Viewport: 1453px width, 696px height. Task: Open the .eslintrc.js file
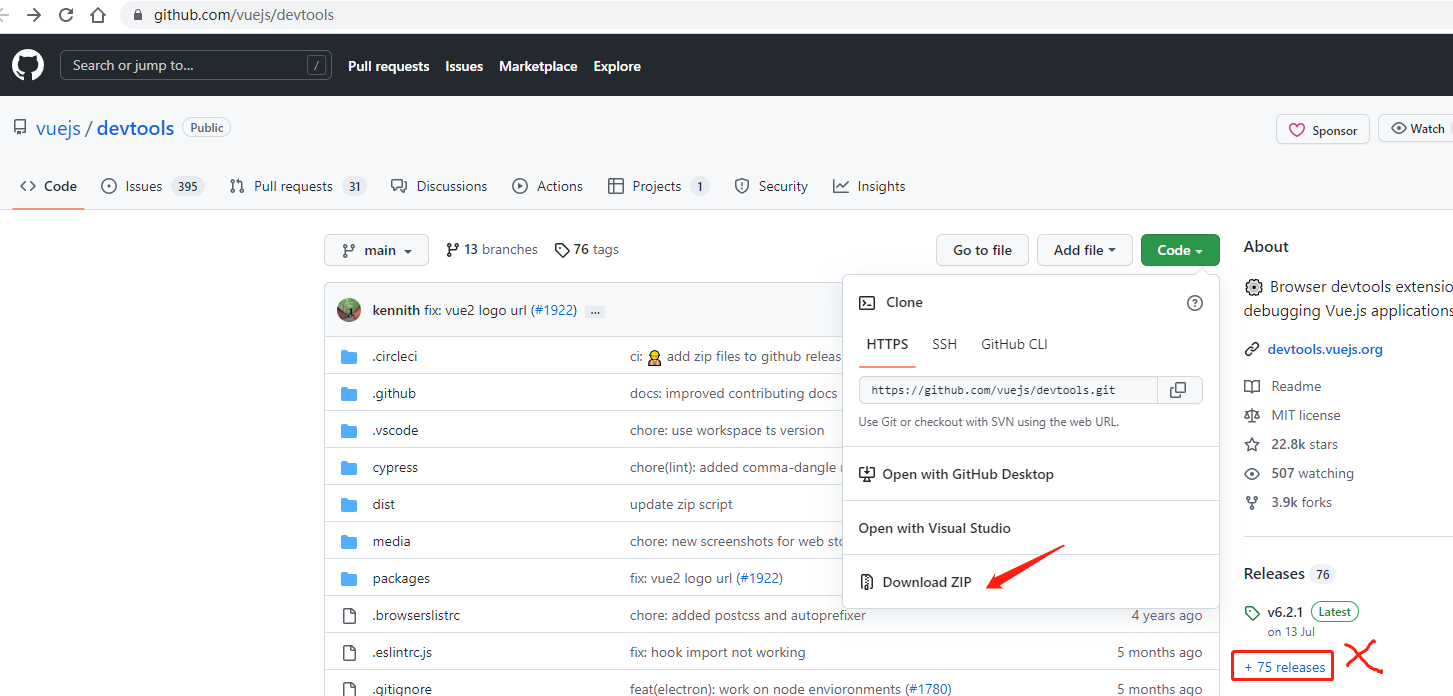coord(402,653)
